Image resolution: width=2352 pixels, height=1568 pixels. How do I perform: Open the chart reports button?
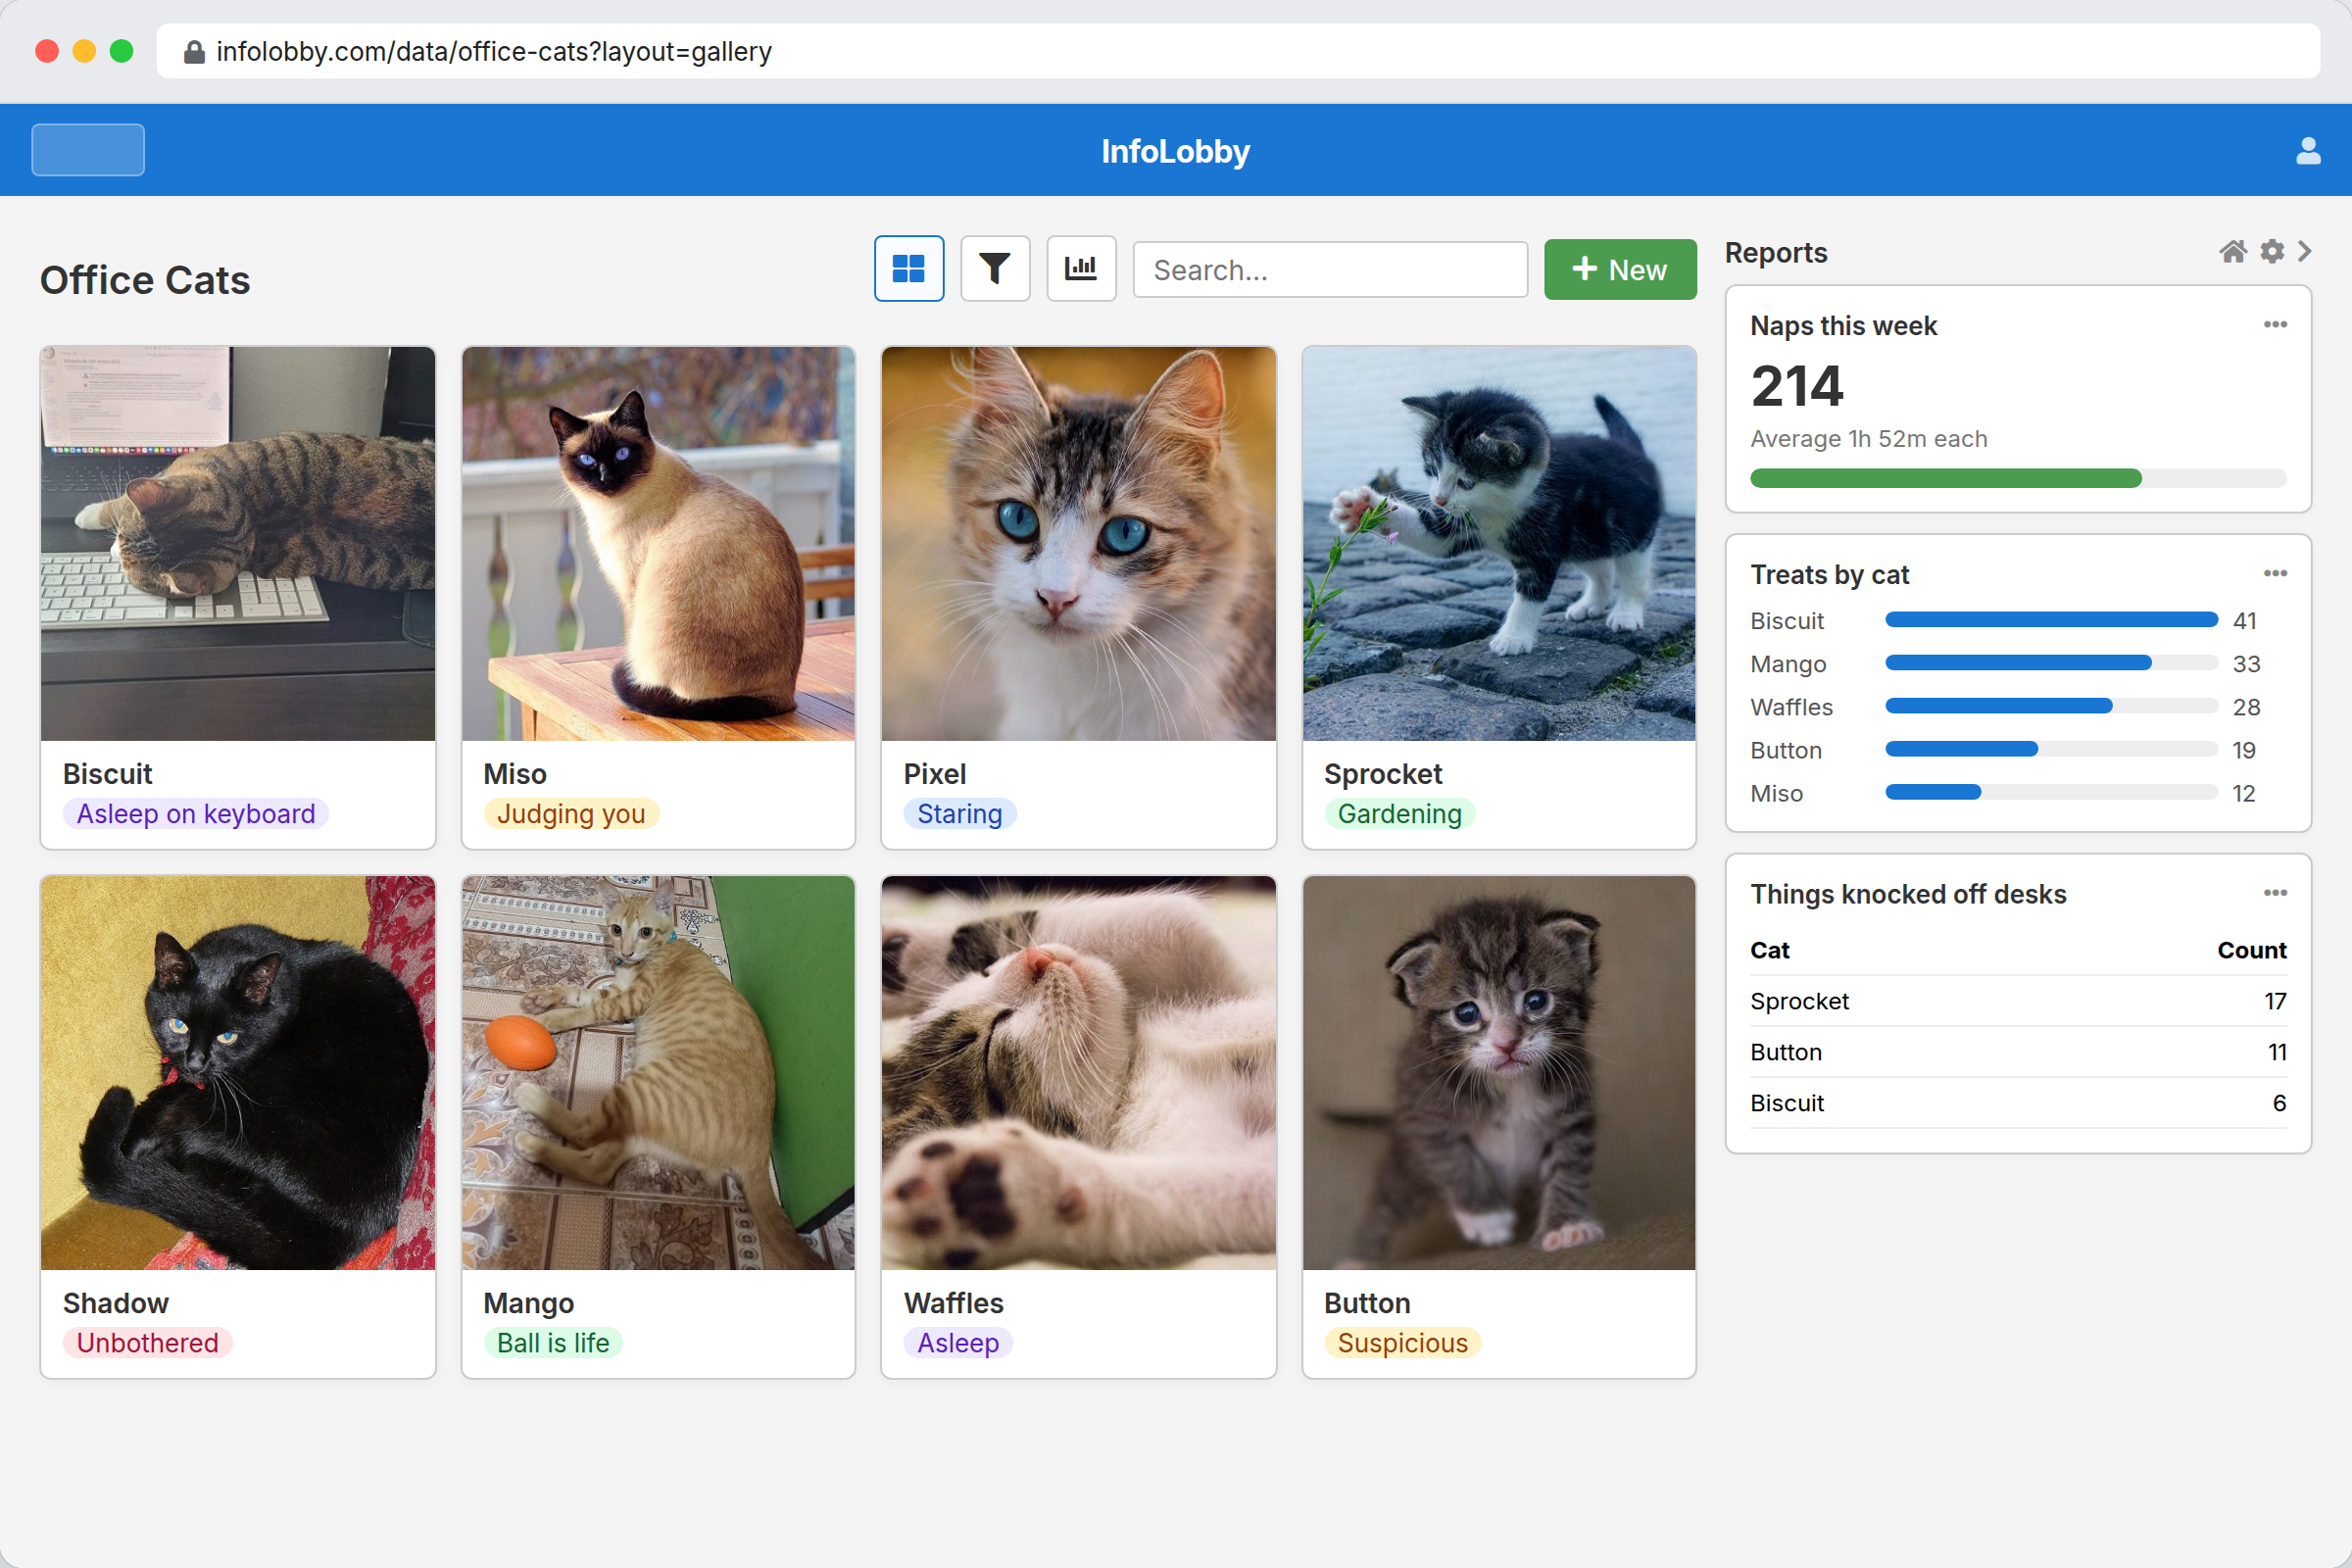click(x=1081, y=269)
